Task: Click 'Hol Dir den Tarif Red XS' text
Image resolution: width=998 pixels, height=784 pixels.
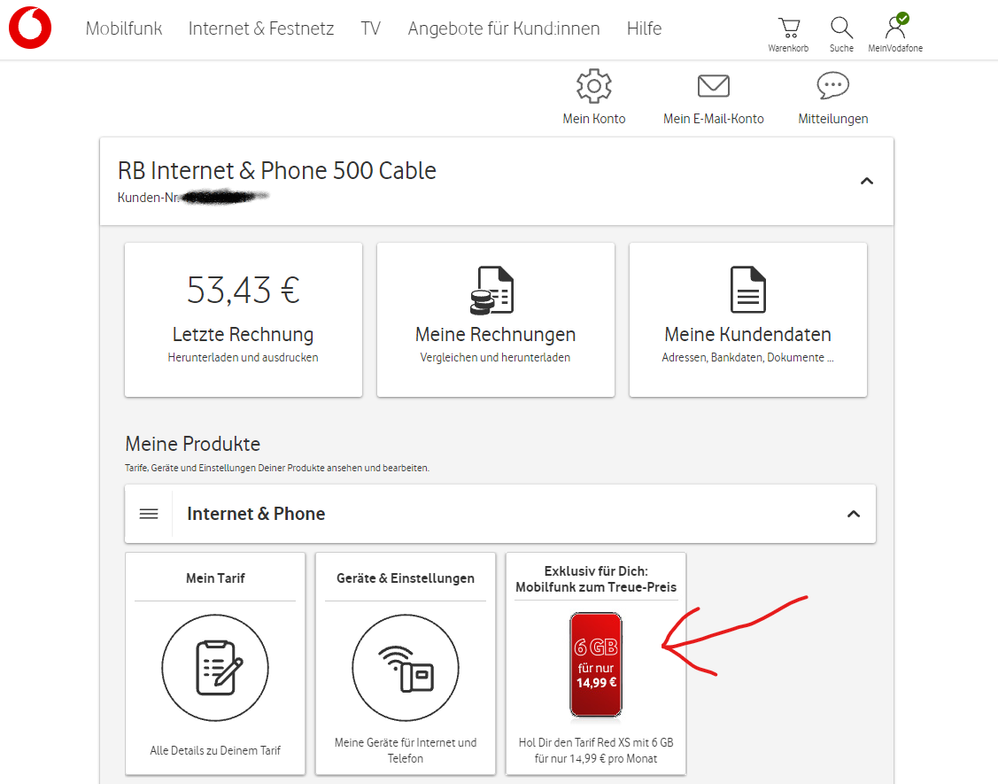Action: pos(596,750)
